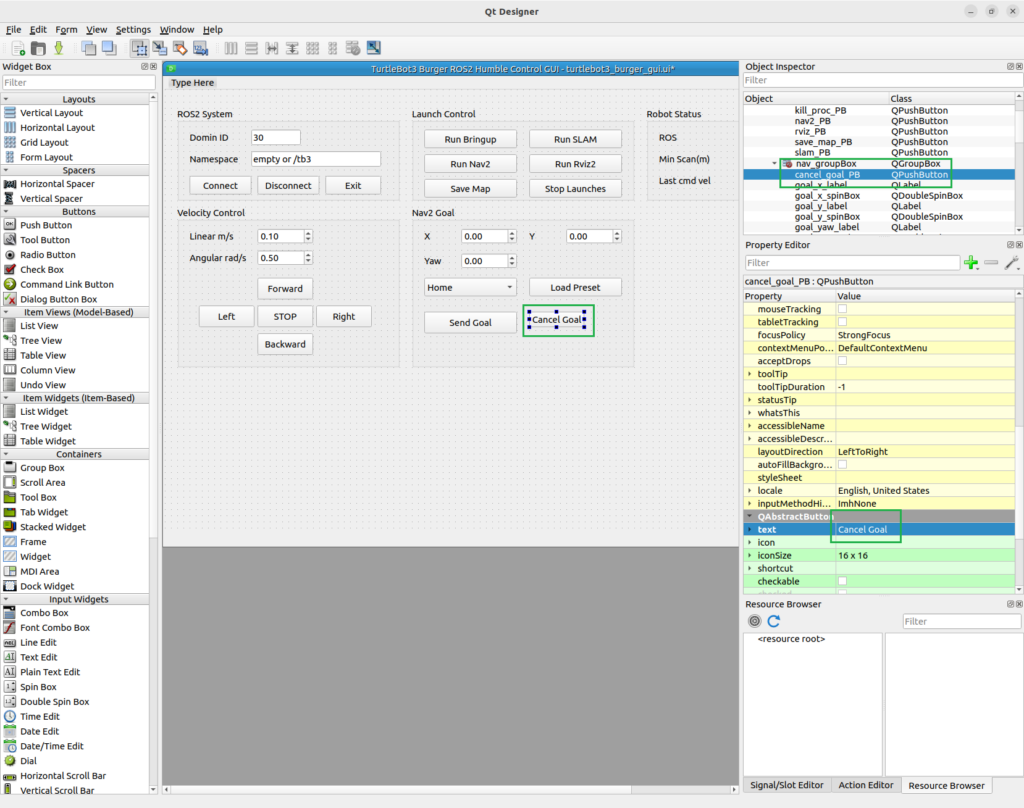
Task: Click the remove property minus icon
Action: [x=991, y=263]
